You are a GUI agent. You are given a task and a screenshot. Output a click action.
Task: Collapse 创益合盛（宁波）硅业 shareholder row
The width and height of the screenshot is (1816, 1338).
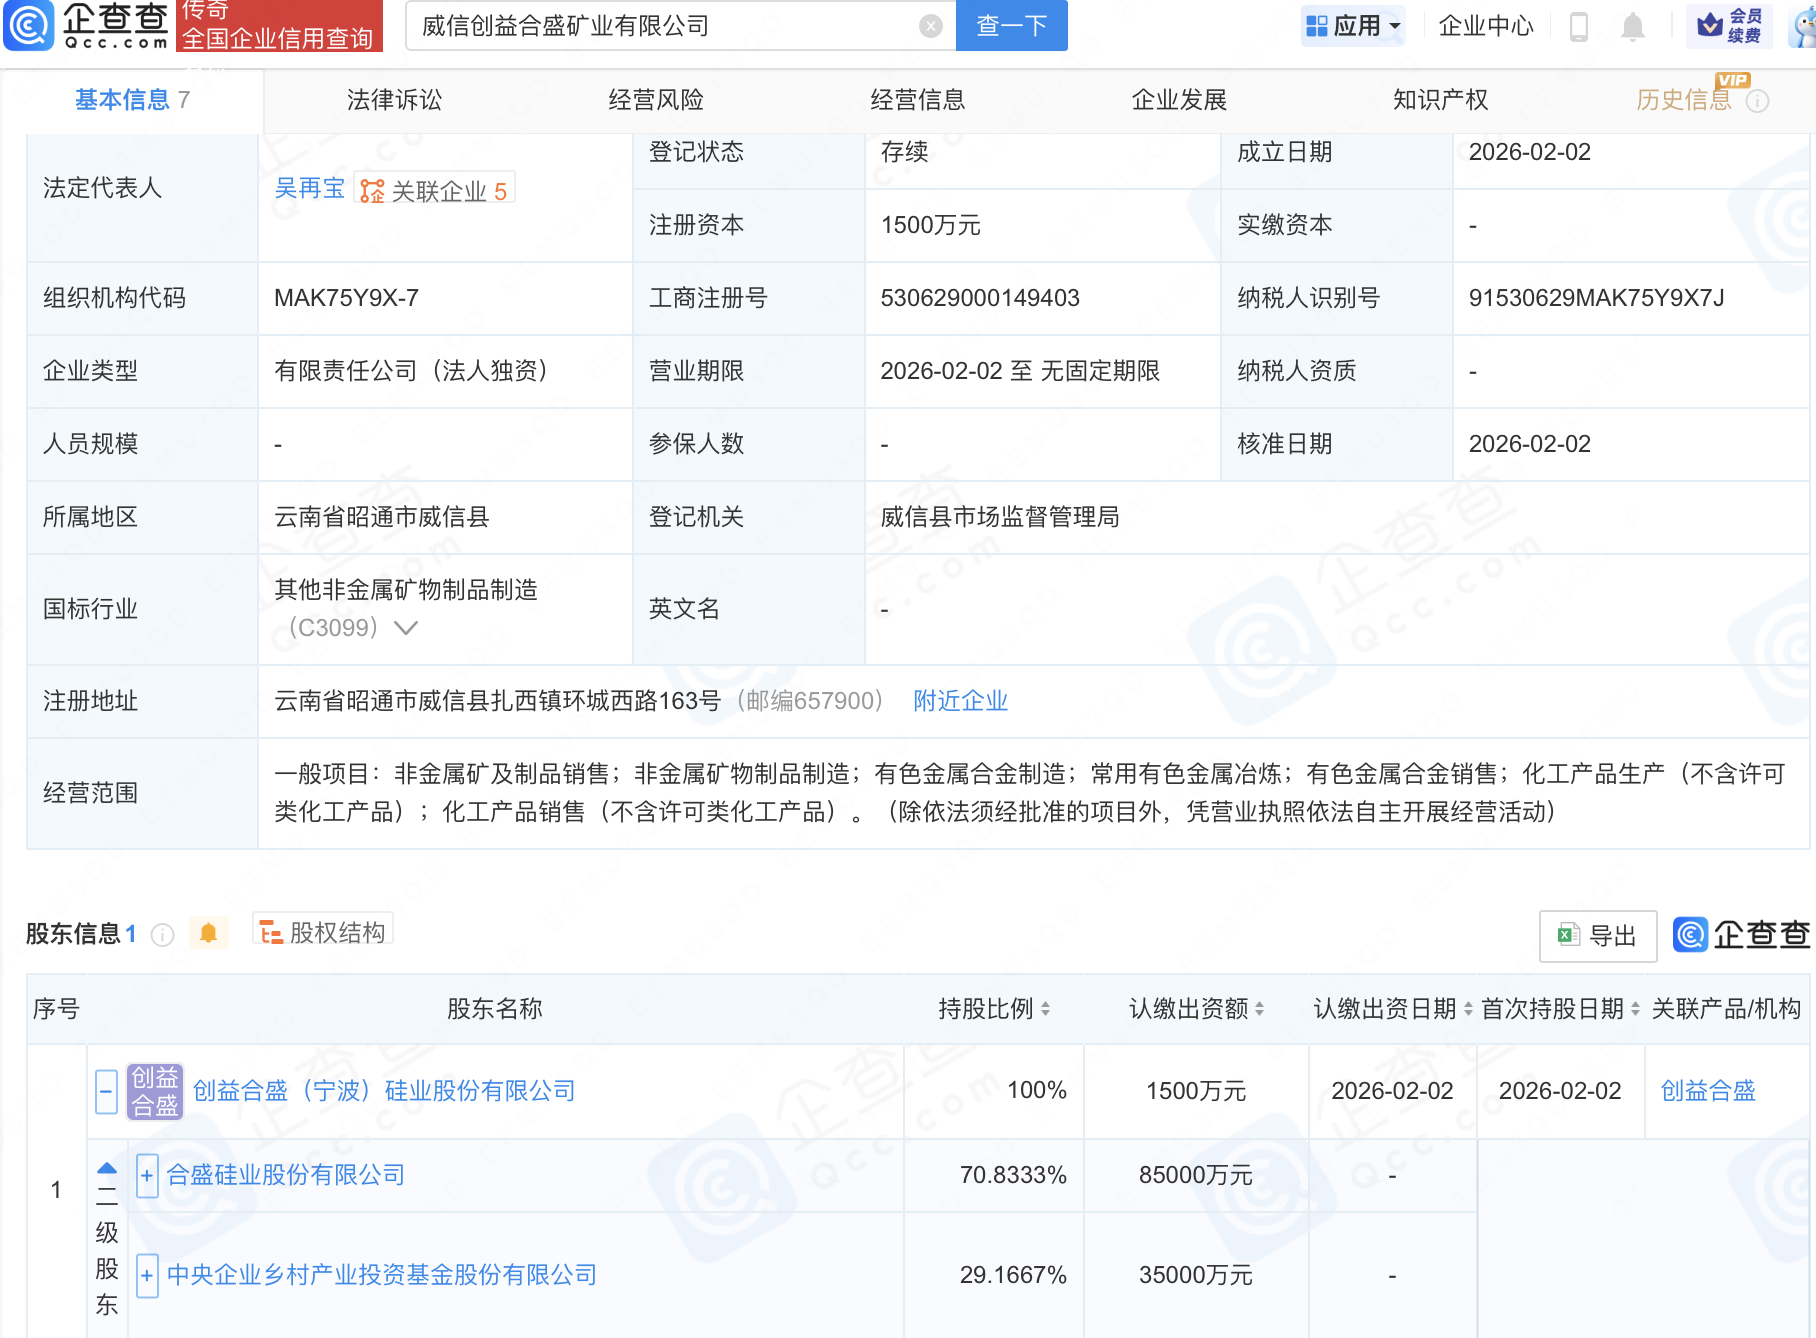click(106, 1091)
